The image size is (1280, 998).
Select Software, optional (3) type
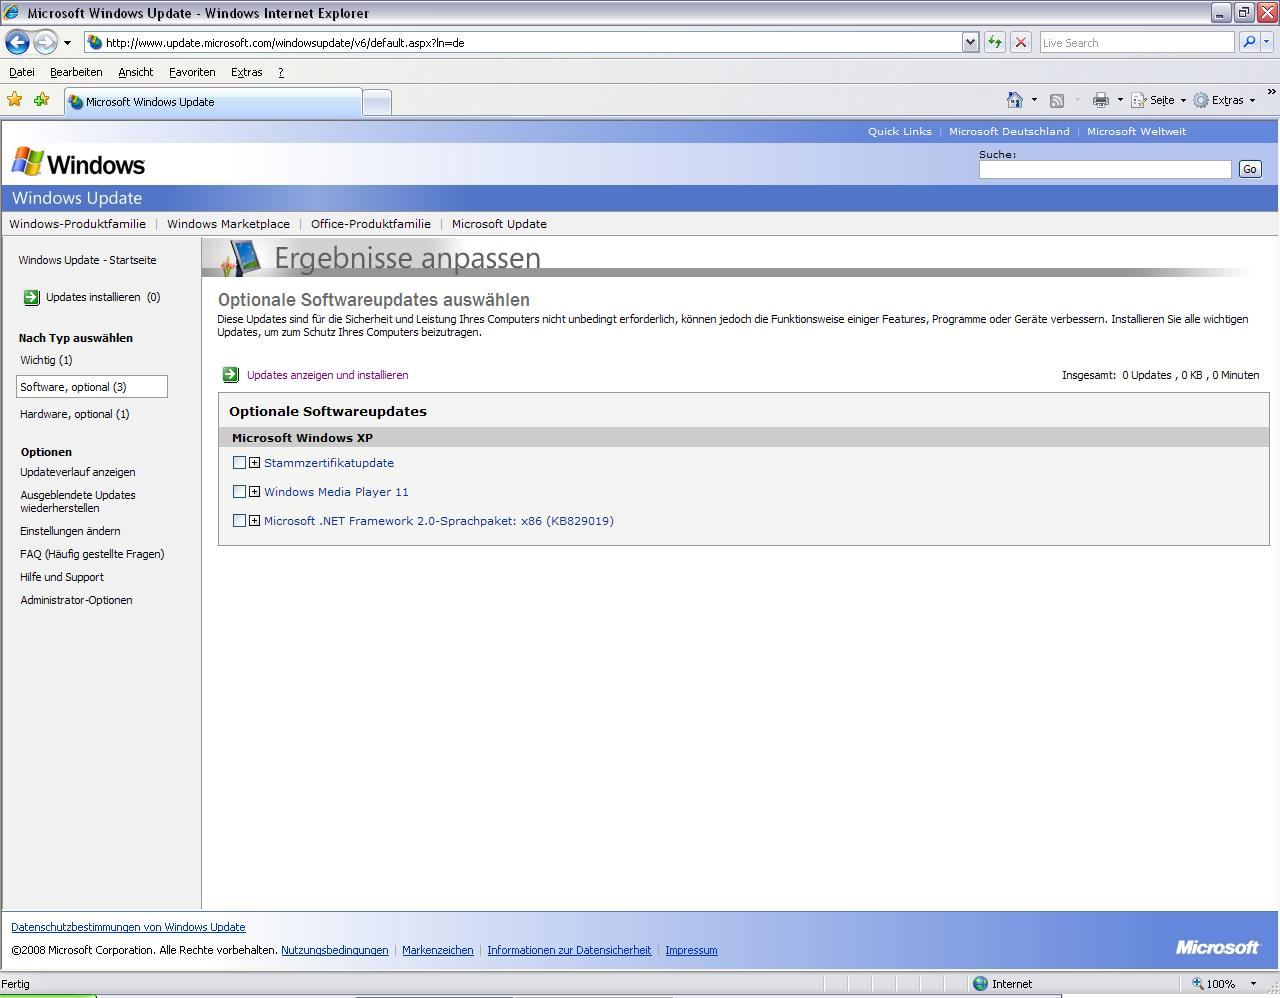coord(92,387)
